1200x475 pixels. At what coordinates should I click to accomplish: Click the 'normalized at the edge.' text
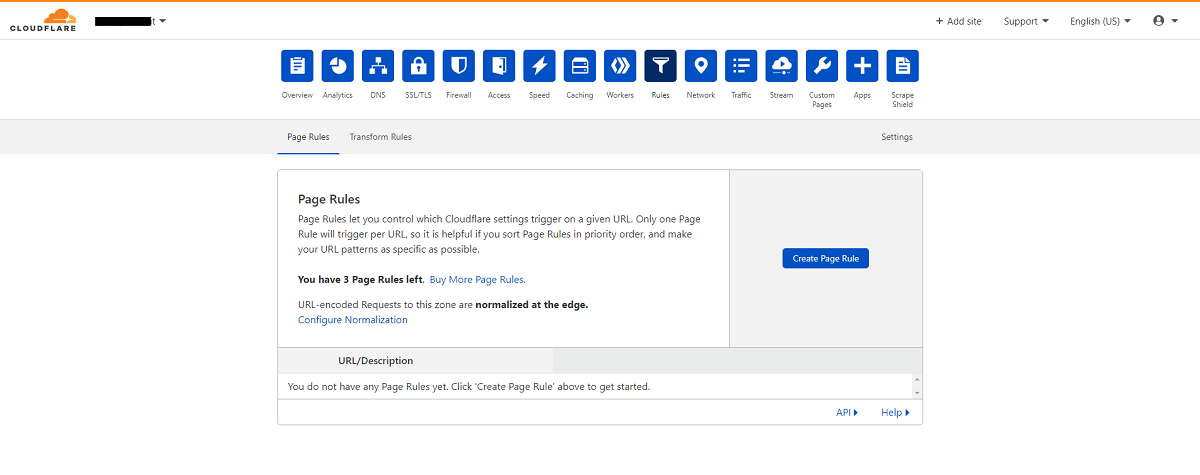532,304
